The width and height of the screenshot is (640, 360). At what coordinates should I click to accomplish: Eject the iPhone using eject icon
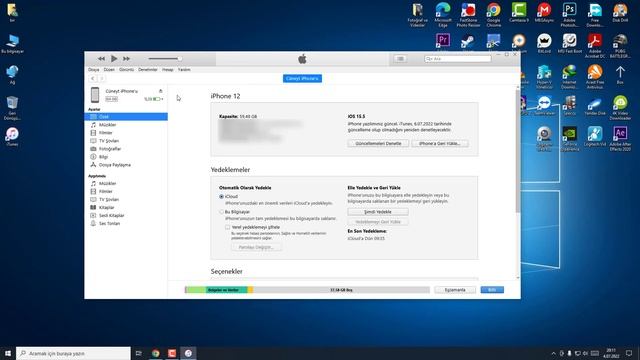(160, 91)
